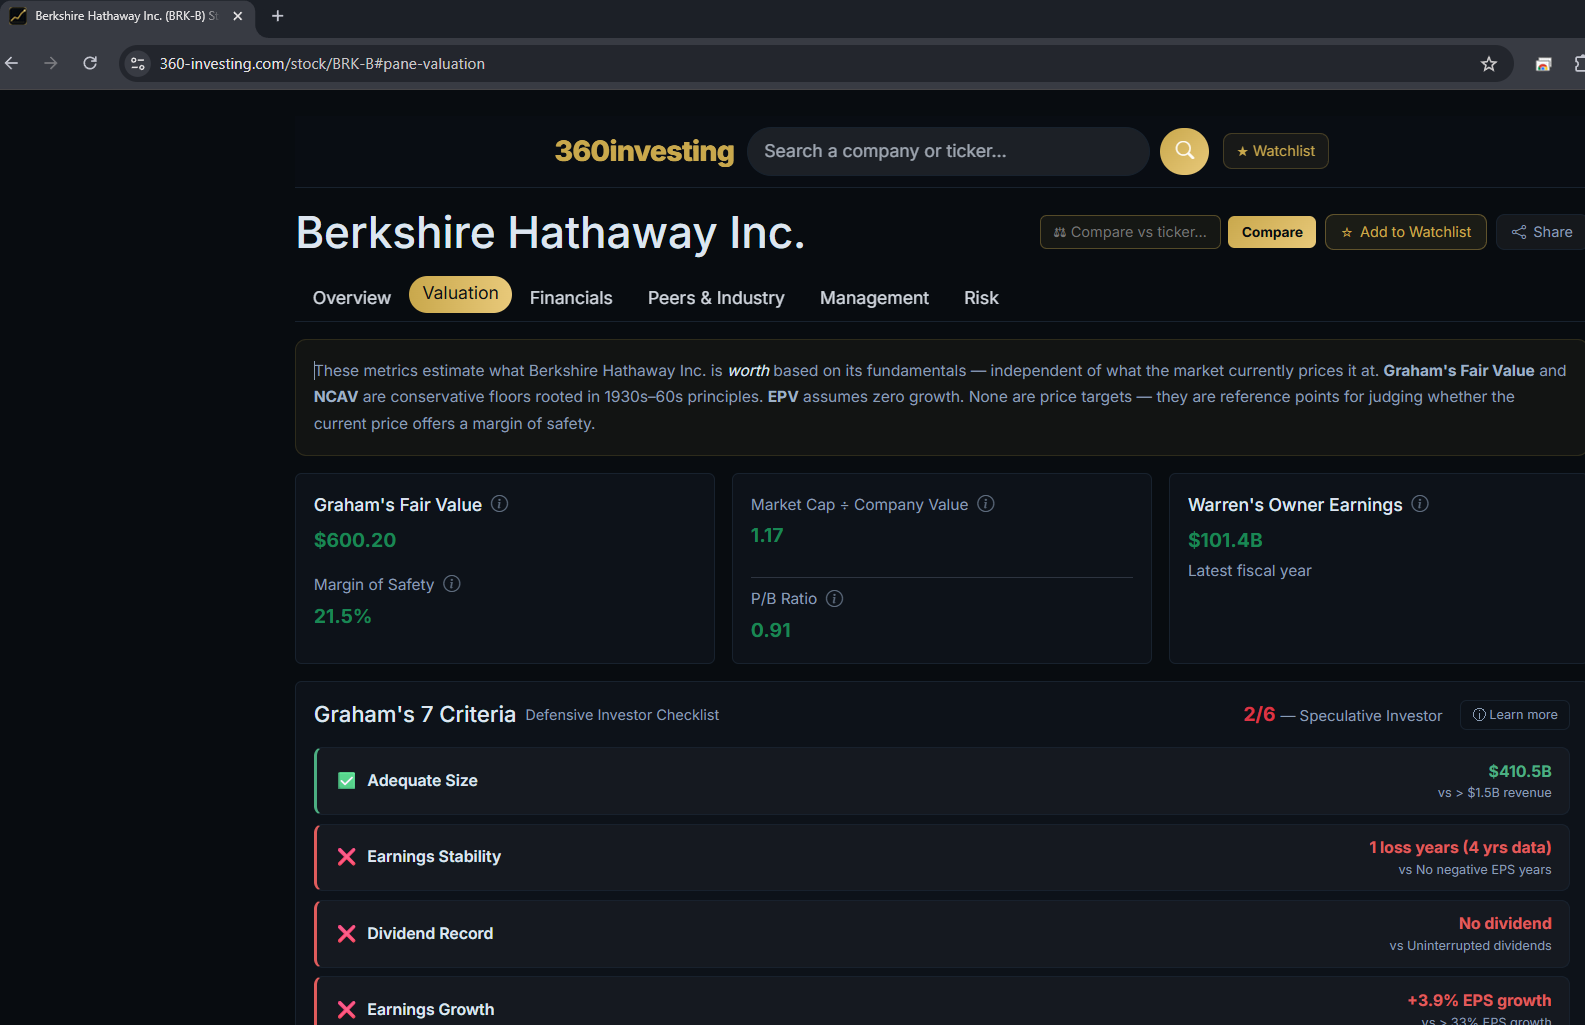
Task: Click the Earnings Growth criteria label
Action: pyautogui.click(x=431, y=1010)
